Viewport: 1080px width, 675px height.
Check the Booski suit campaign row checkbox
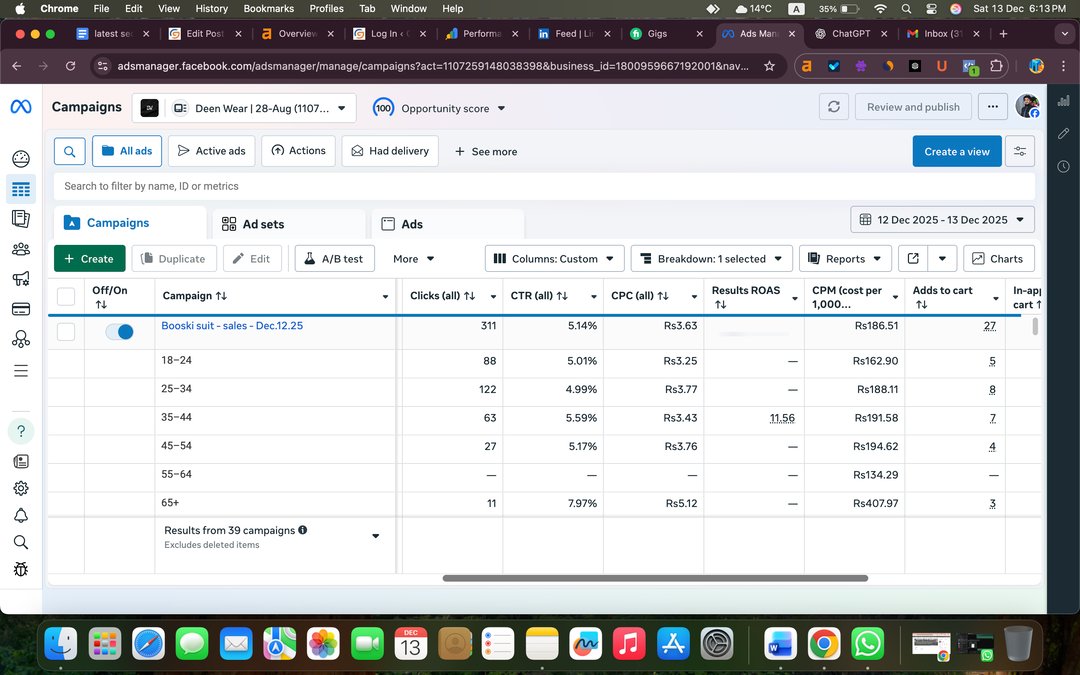click(x=66, y=332)
